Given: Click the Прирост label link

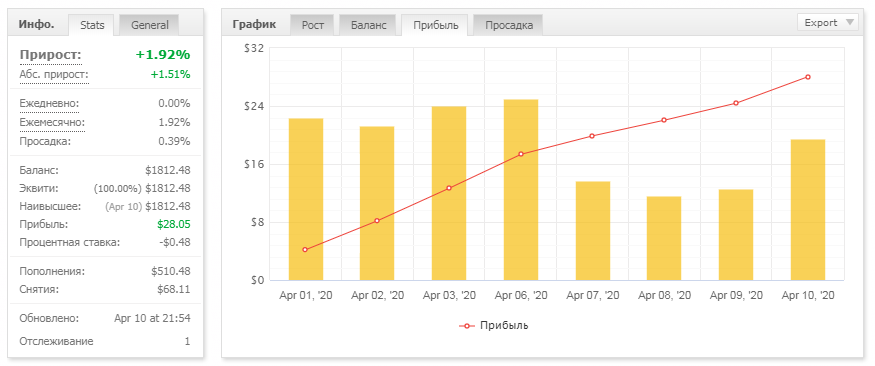Looking at the screenshot, I should (50, 55).
